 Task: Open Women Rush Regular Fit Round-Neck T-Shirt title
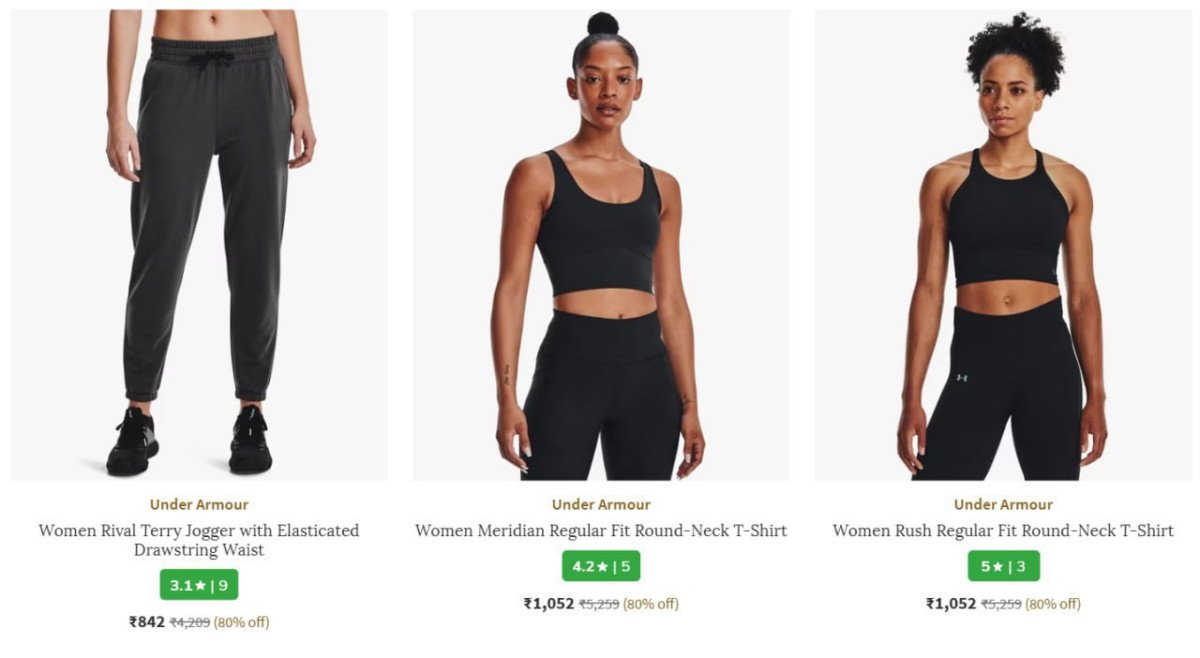pos(1003,531)
